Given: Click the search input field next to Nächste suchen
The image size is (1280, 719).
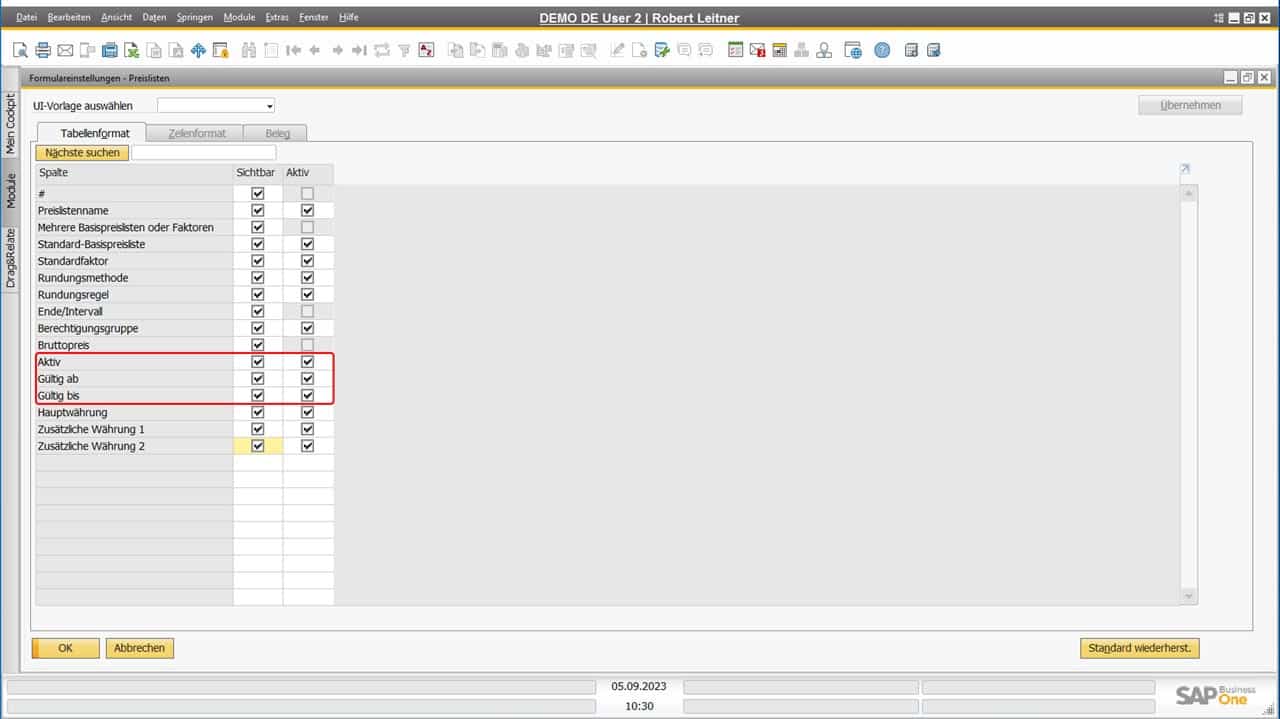Looking at the screenshot, I should click(x=204, y=152).
